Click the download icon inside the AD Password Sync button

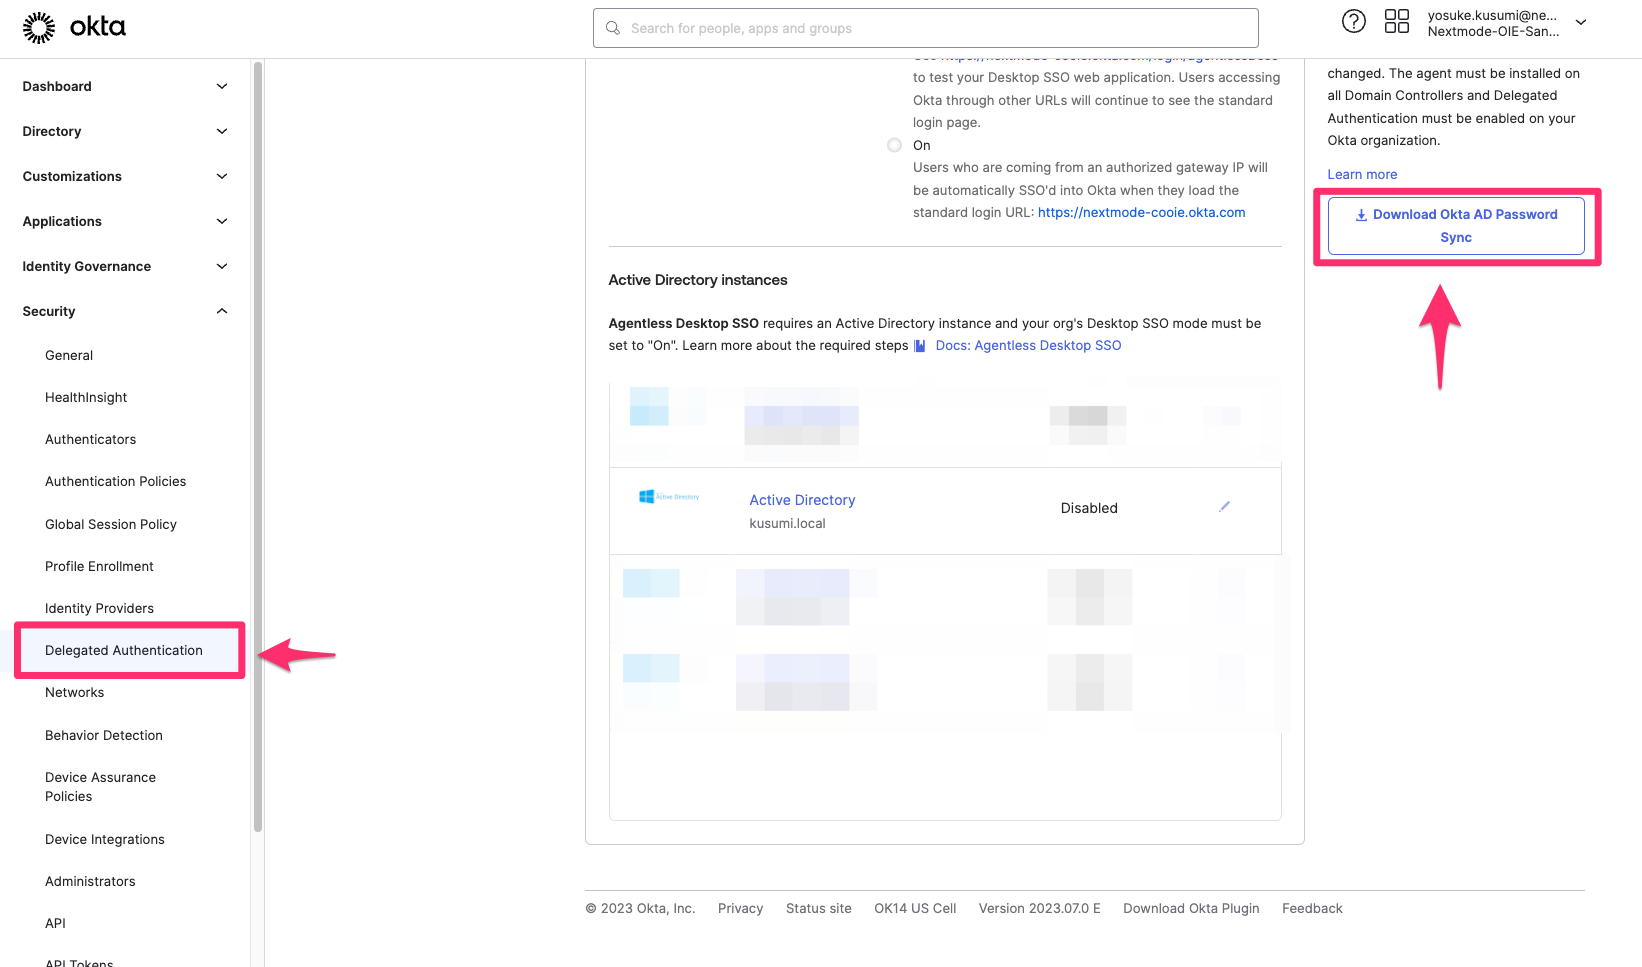(1360, 214)
